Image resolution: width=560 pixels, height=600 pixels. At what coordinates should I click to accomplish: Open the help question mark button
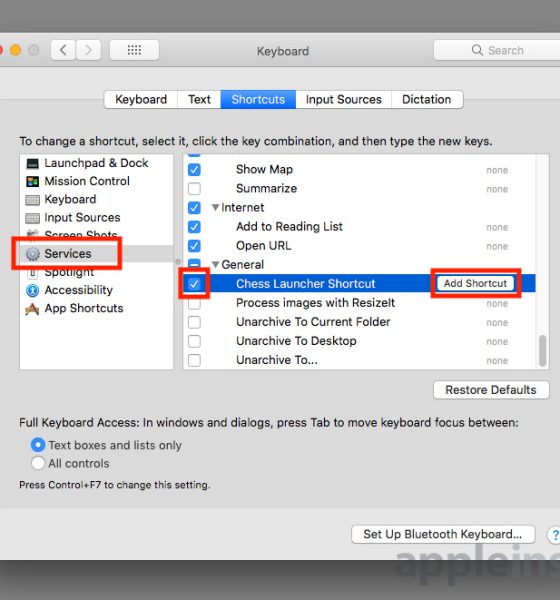point(554,534)
